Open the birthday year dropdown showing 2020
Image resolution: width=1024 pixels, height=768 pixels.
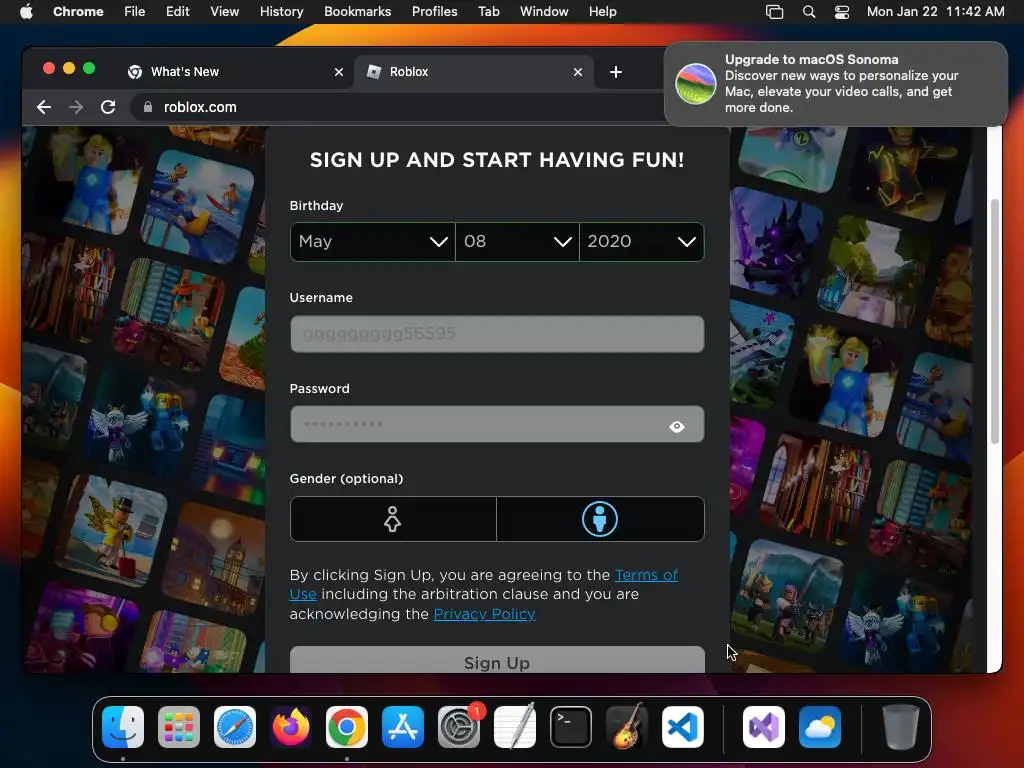(x=641, y=242)
